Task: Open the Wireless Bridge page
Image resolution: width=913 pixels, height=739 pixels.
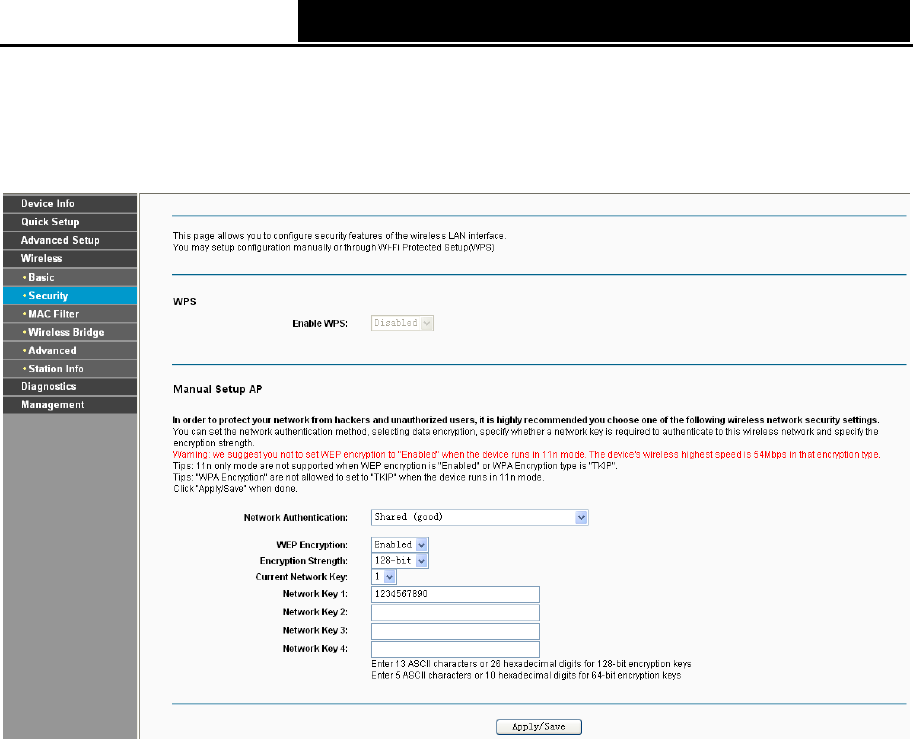Action: [70, 332]
